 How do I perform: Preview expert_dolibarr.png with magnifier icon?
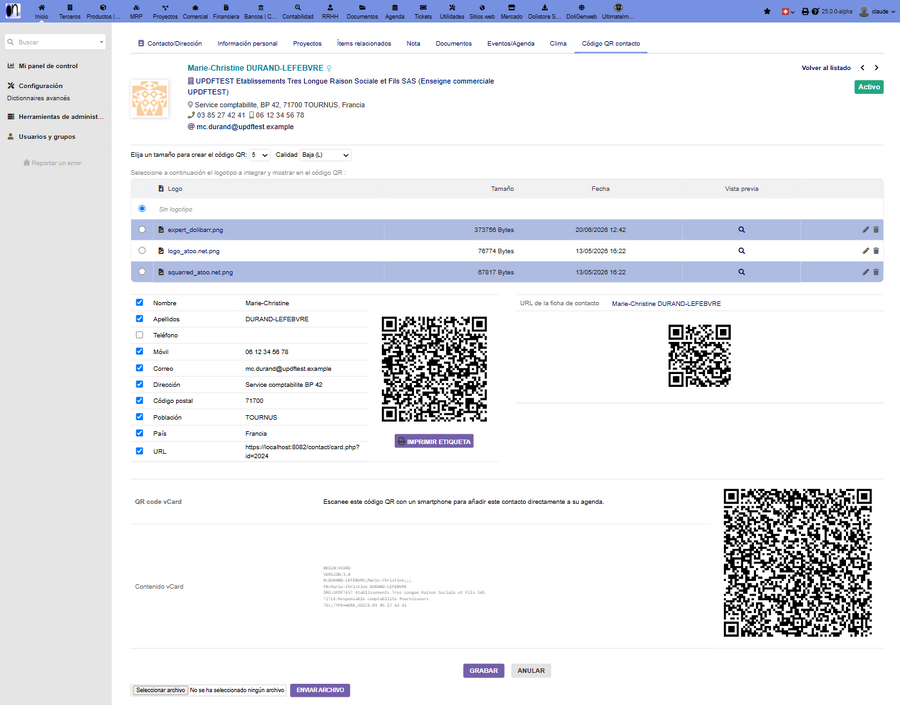(x=742, y=230)
